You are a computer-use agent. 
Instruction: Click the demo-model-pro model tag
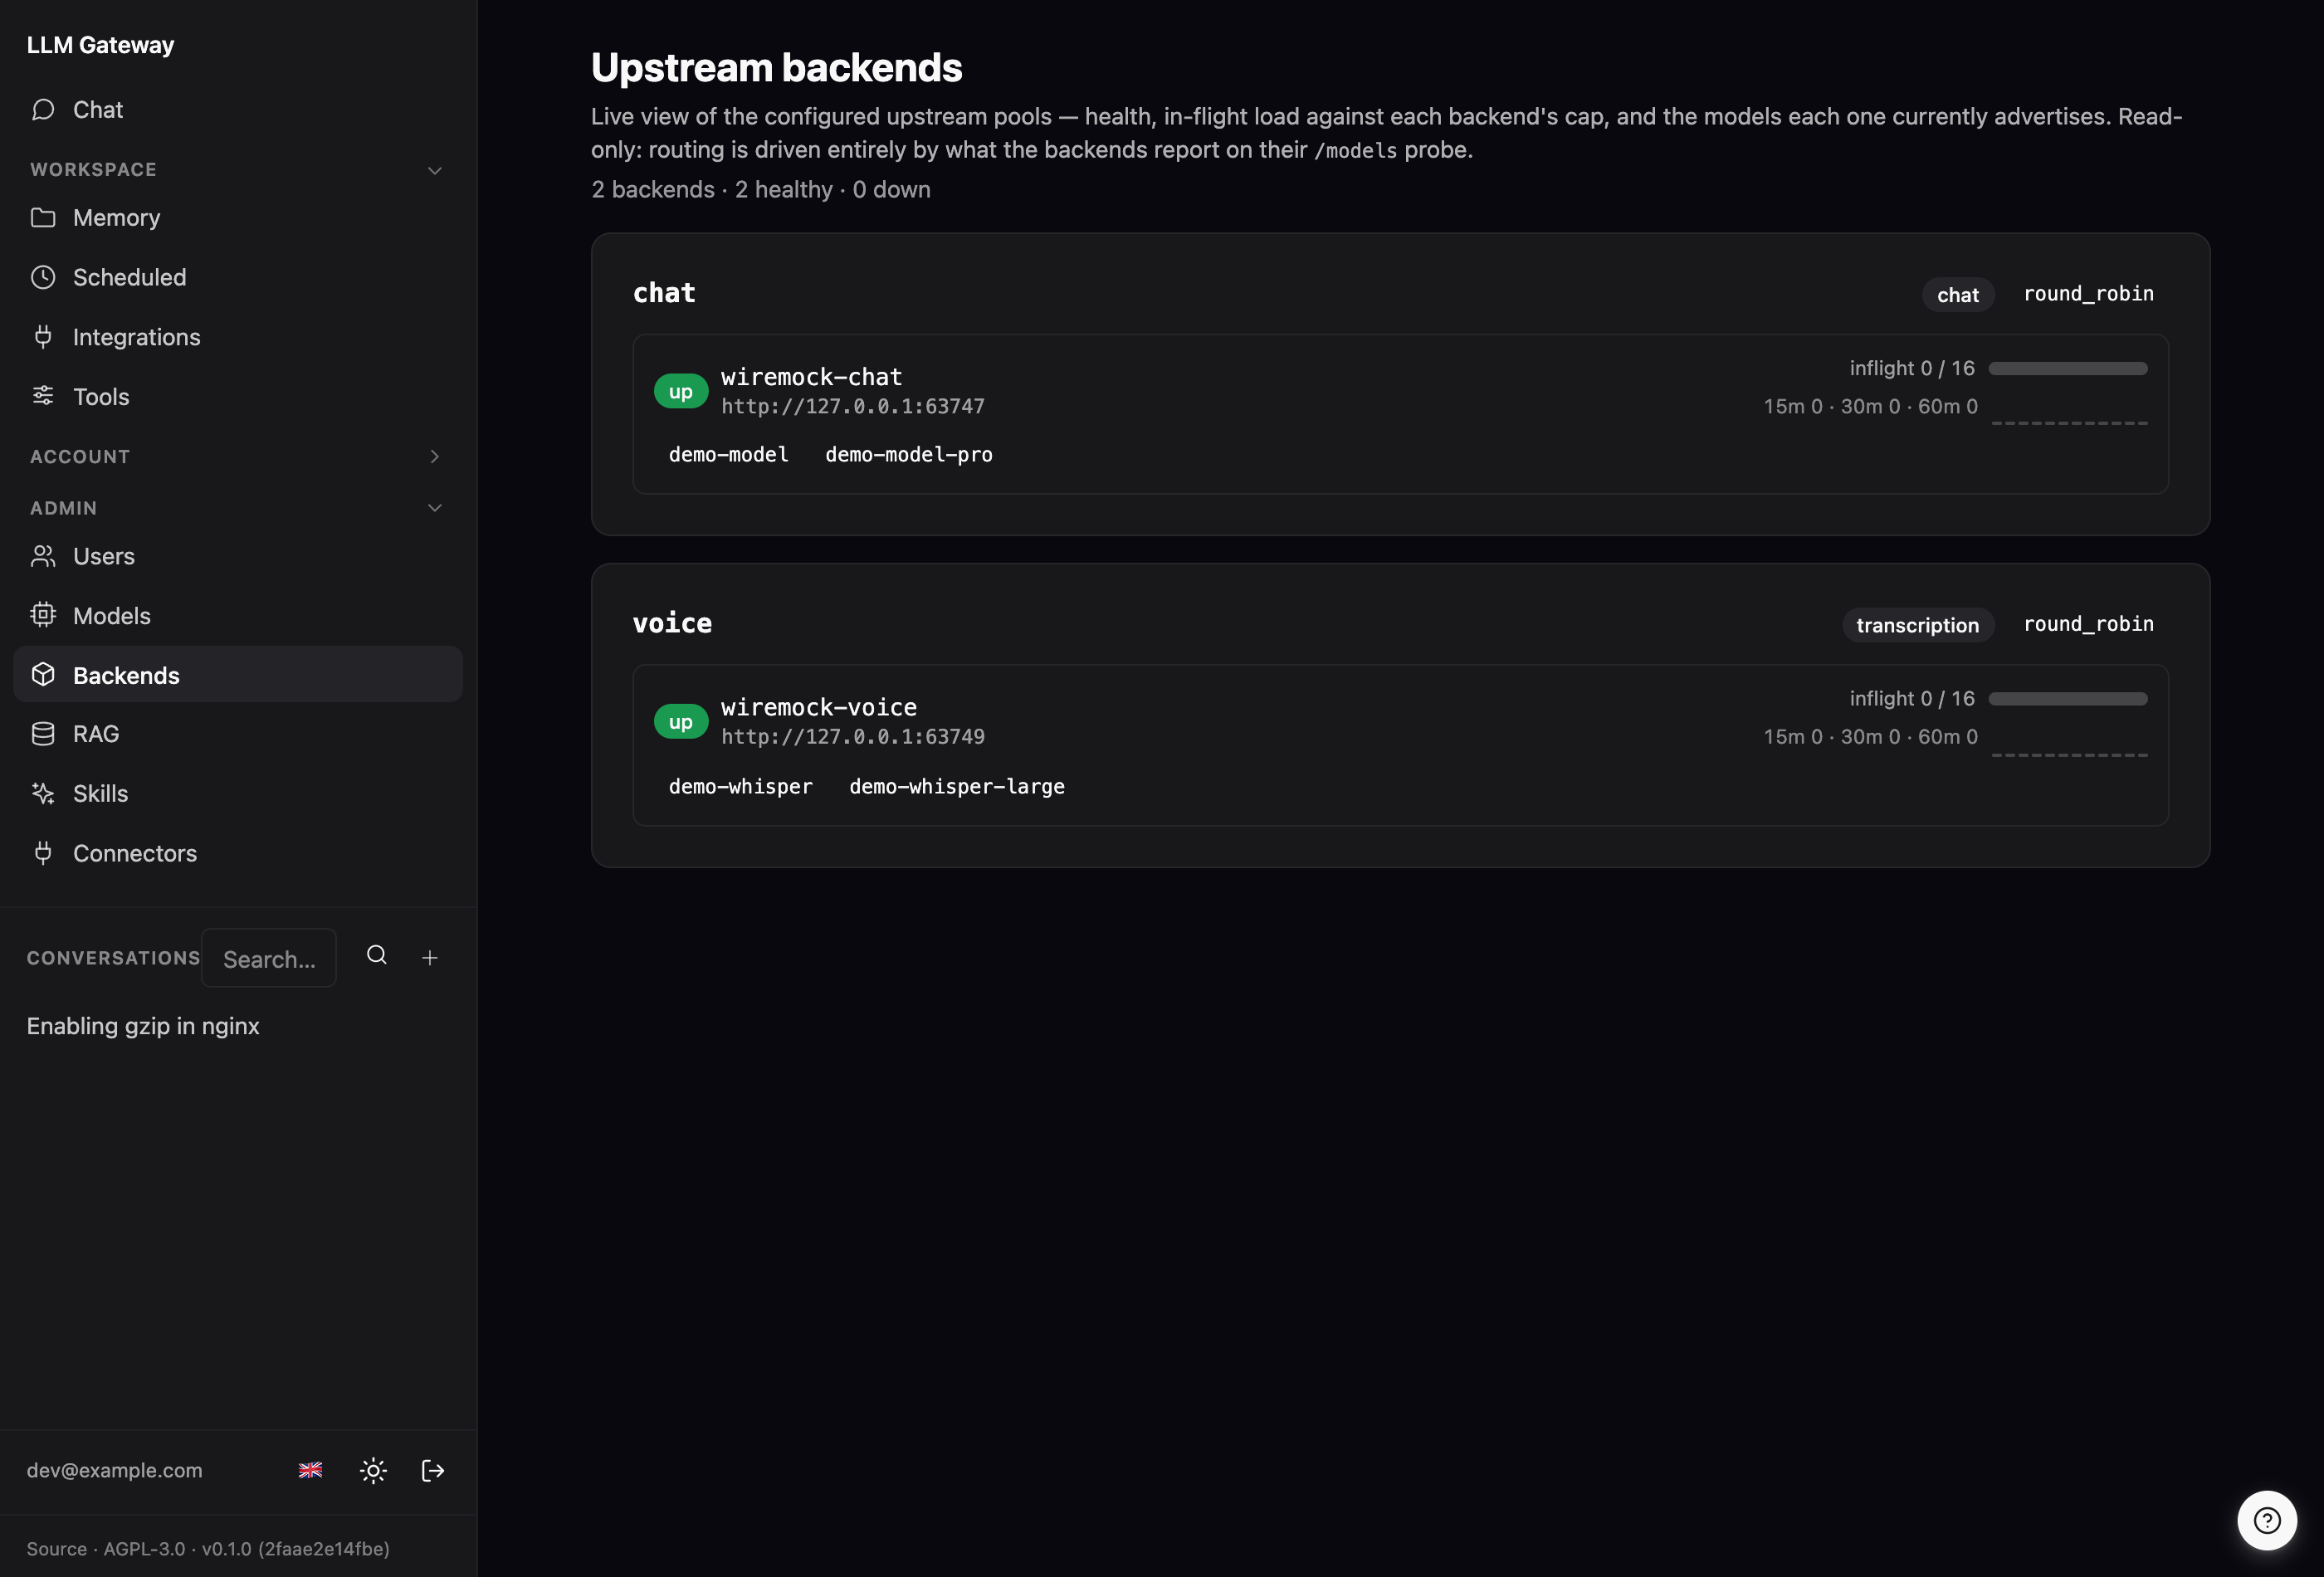[x=909, y=455]
